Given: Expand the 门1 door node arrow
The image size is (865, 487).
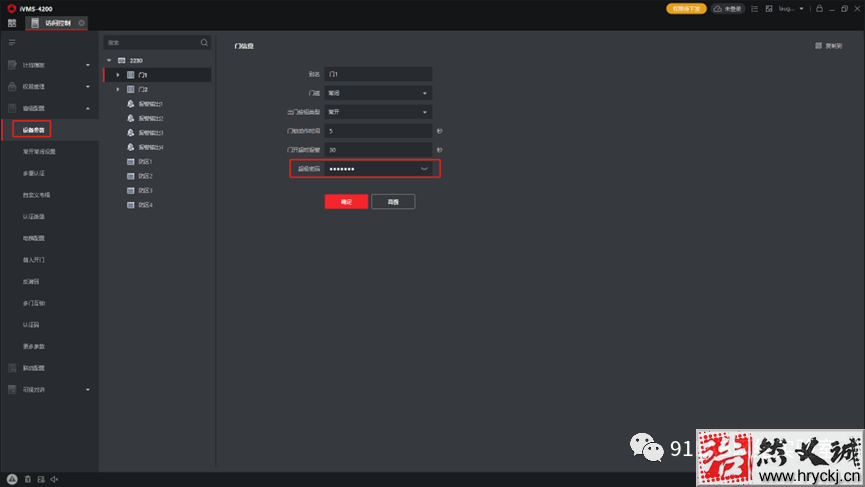Looking at the screenshot, I should (118, 75).
